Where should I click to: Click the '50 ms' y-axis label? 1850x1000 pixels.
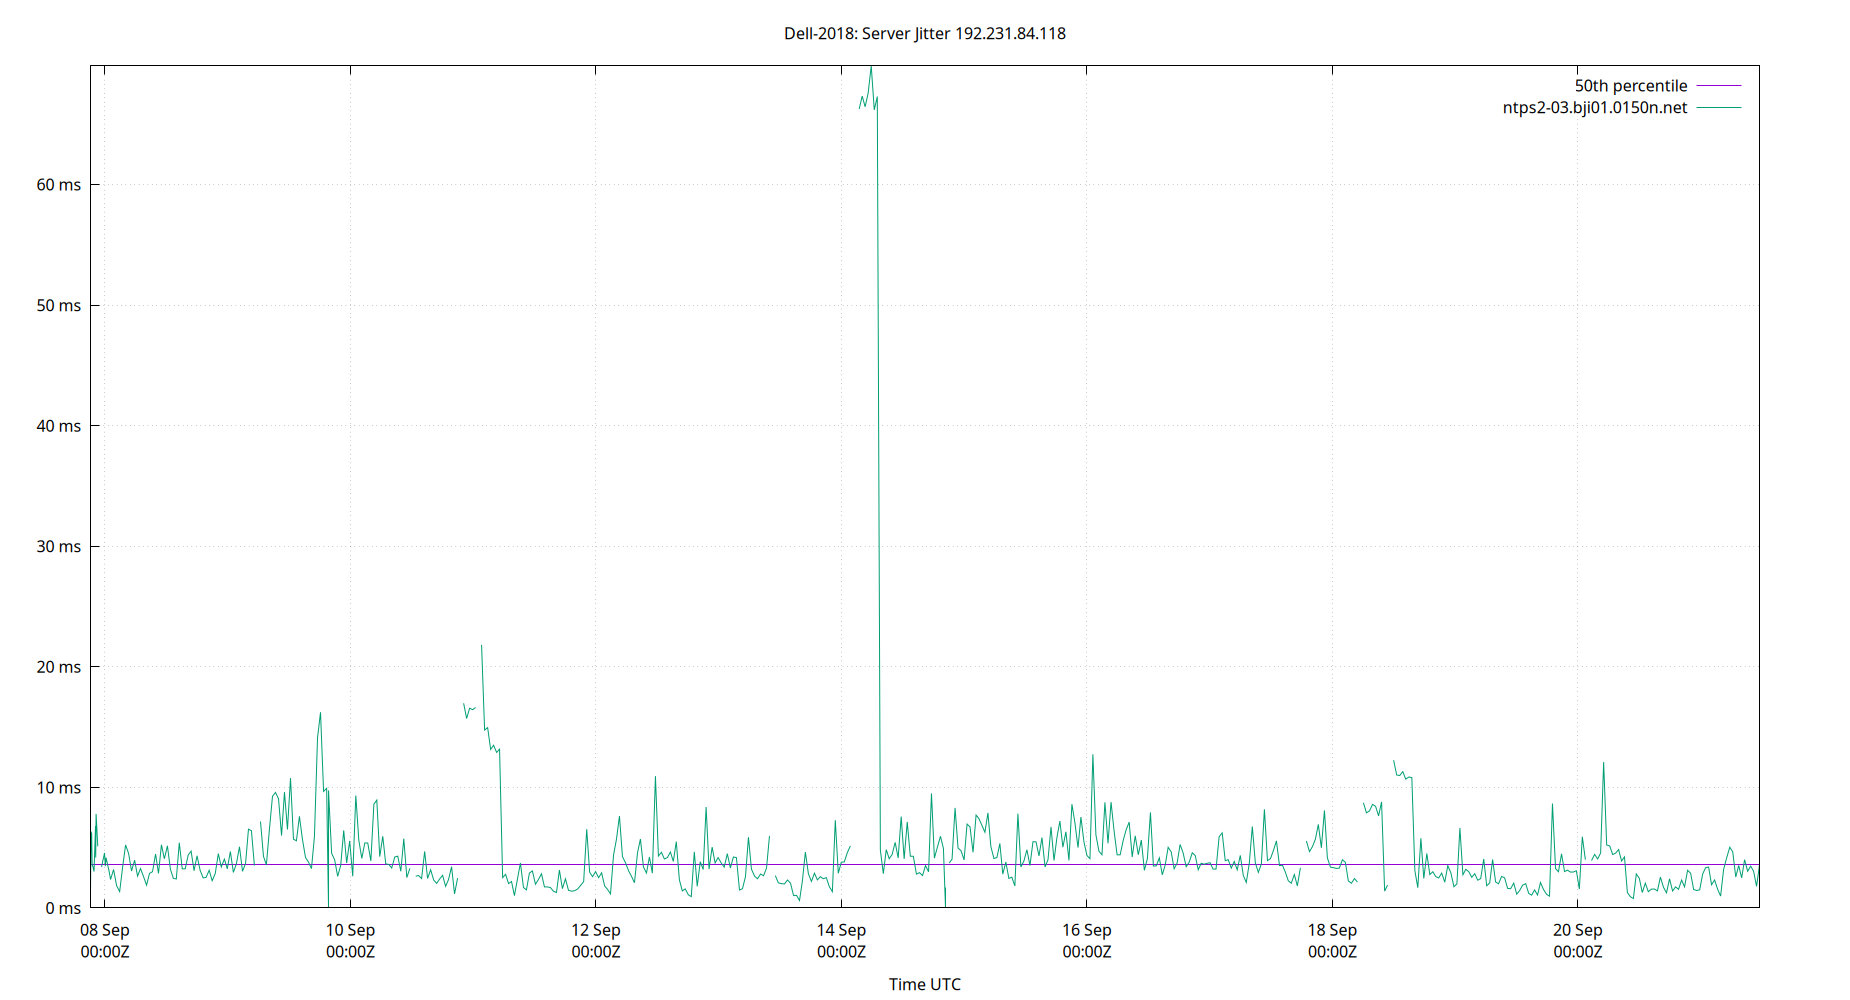[59, 305]
